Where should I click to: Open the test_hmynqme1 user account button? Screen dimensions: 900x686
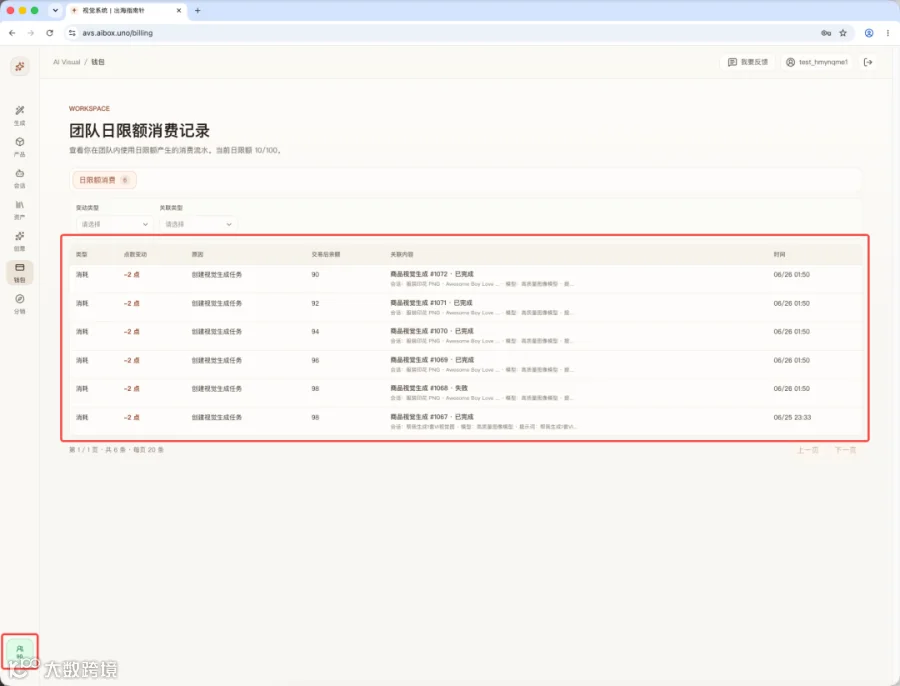(817, 62)
